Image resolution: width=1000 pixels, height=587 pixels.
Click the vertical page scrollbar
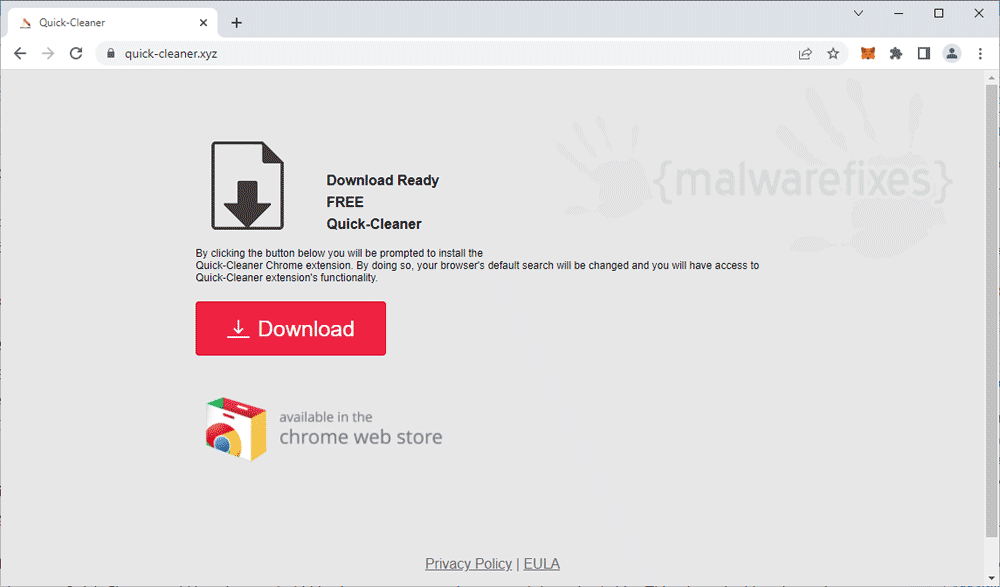991,309
